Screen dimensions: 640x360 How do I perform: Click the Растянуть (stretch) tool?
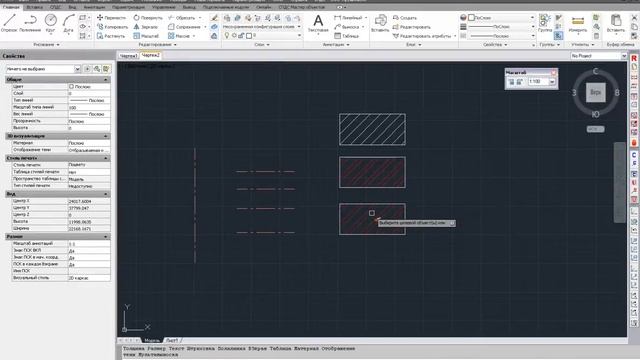pyautogui.click(x=111, y=36)
